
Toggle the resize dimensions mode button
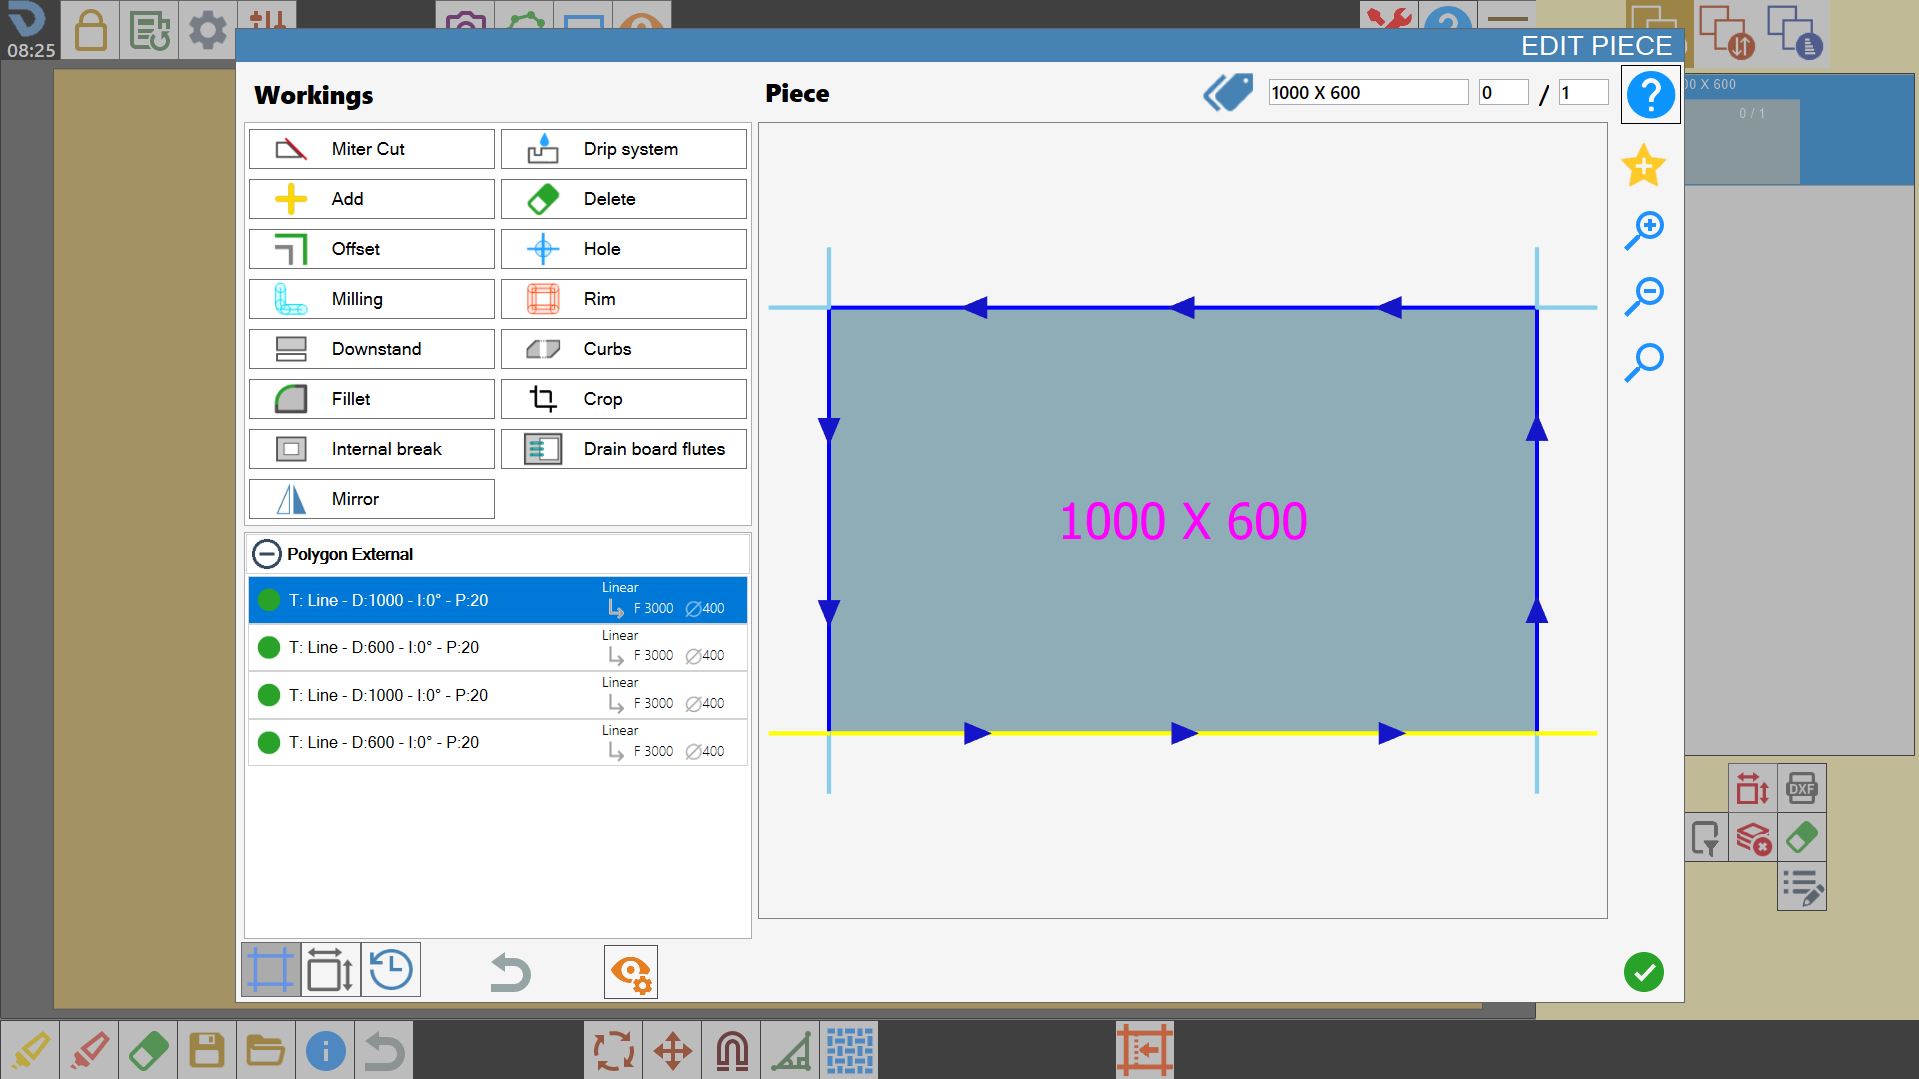pos(330,970)
